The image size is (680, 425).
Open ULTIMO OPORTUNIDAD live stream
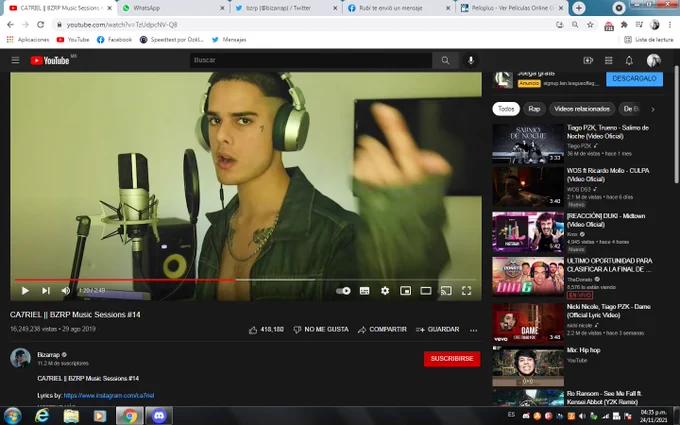coord(528,277)
